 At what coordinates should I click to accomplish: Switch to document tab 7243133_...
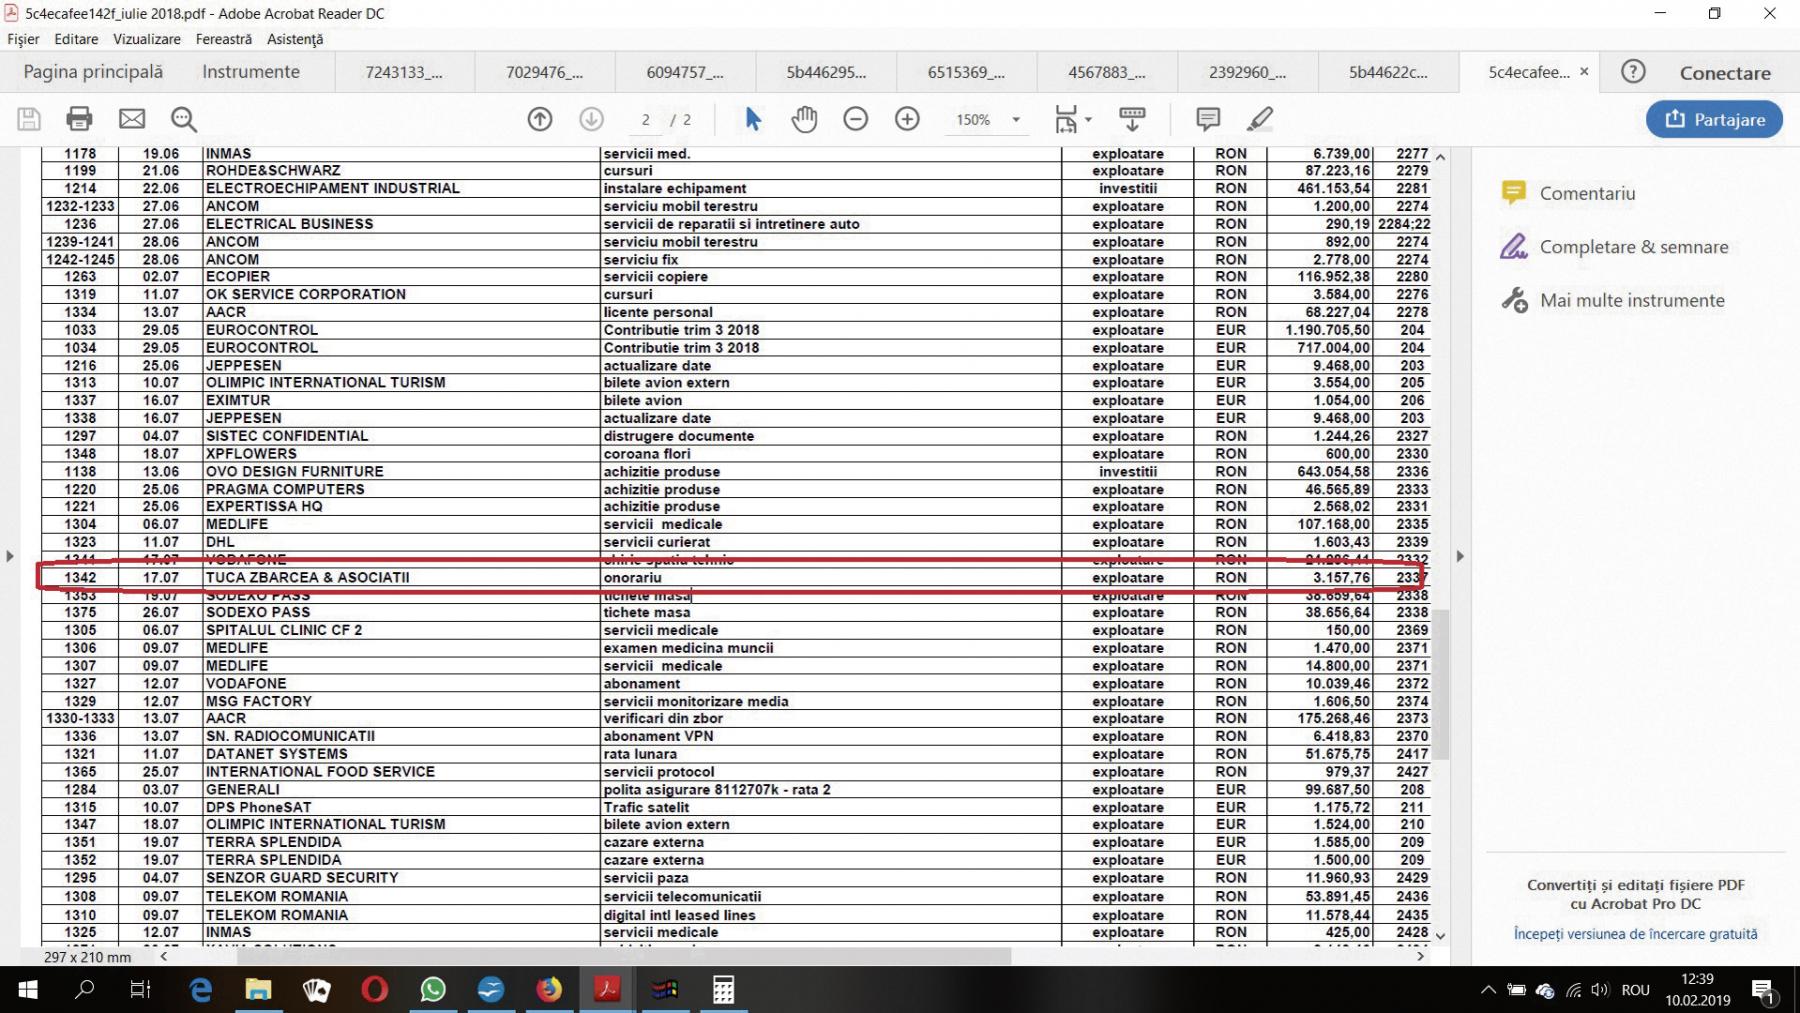click(x=404, y=72)
